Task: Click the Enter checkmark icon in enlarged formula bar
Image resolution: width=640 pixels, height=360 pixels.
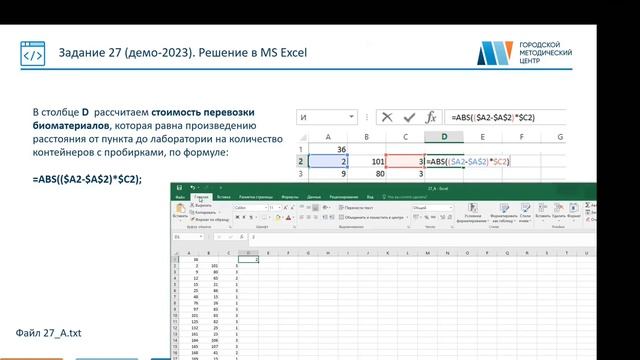Action: click(x=409, y=118)
